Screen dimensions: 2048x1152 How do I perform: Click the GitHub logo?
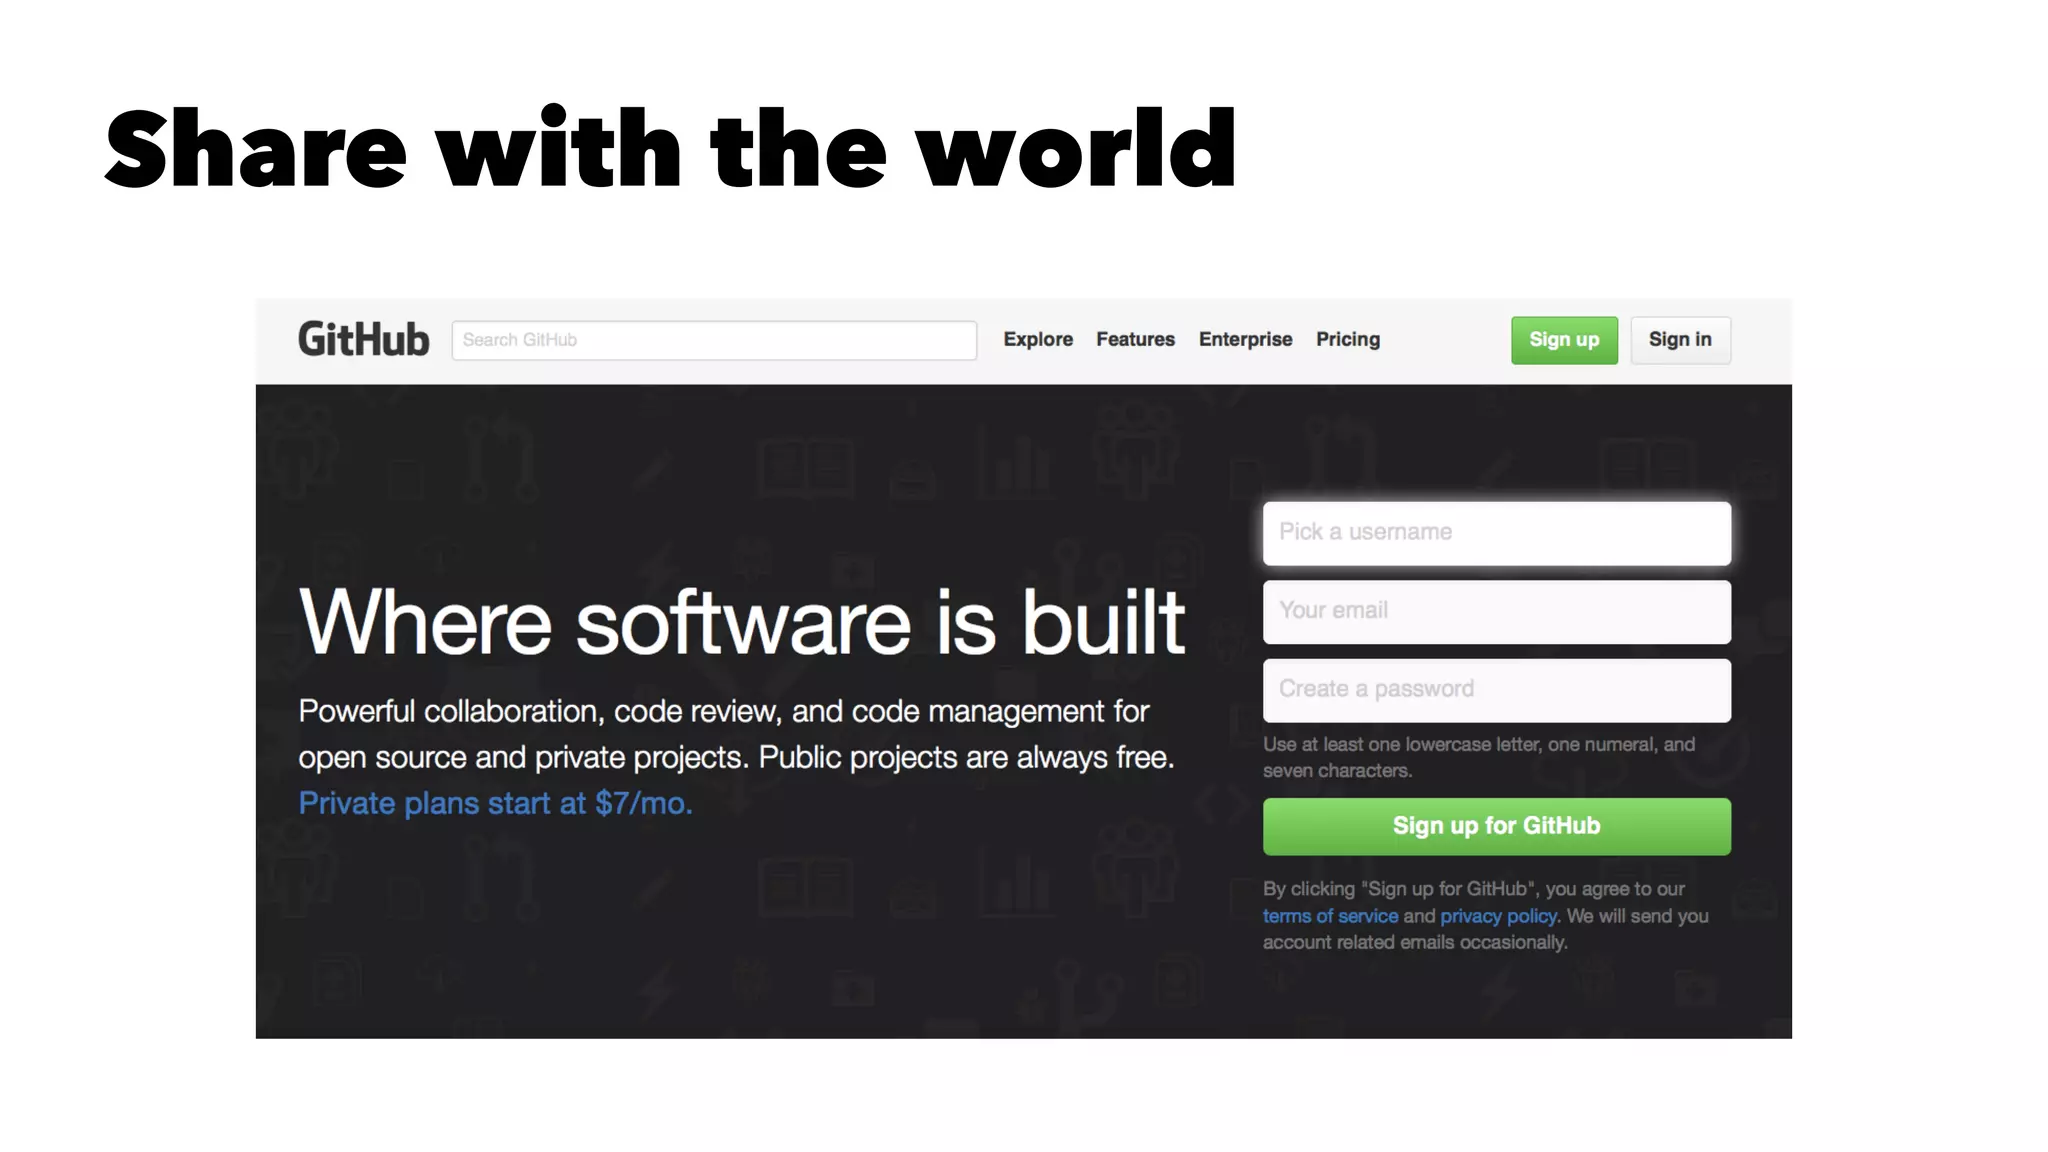click(363, 340)
